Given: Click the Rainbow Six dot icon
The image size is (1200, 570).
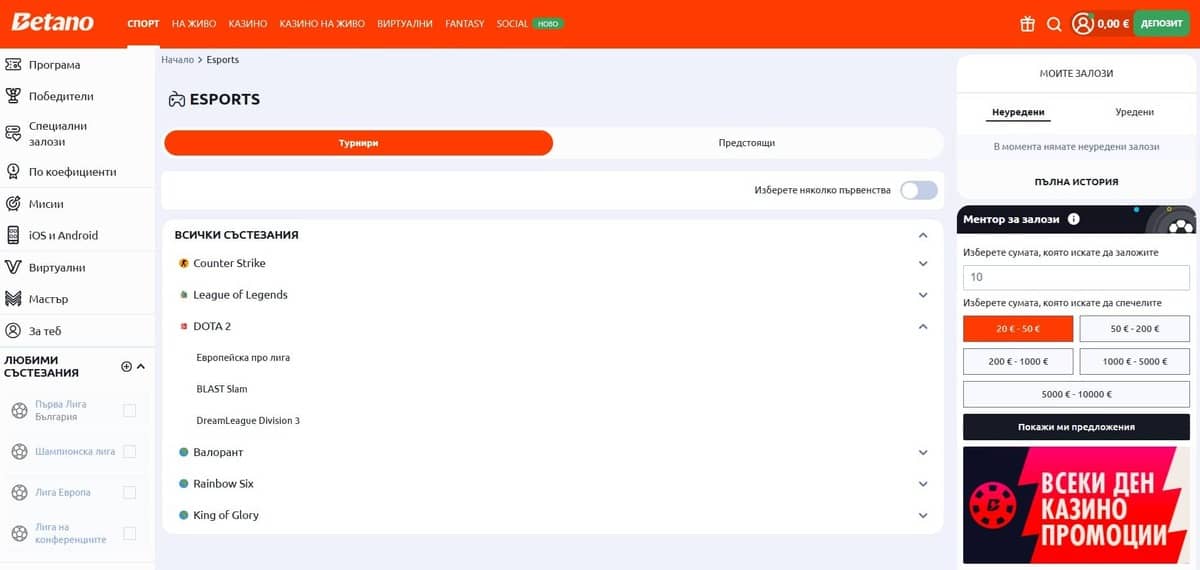Looking at the screenshot, I should [184, 484].
